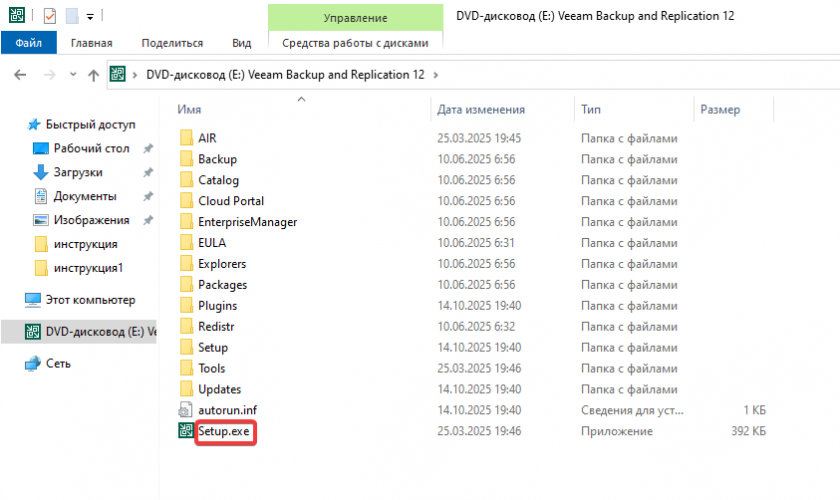Collapse the Быстрый доступ tree section

13,125
